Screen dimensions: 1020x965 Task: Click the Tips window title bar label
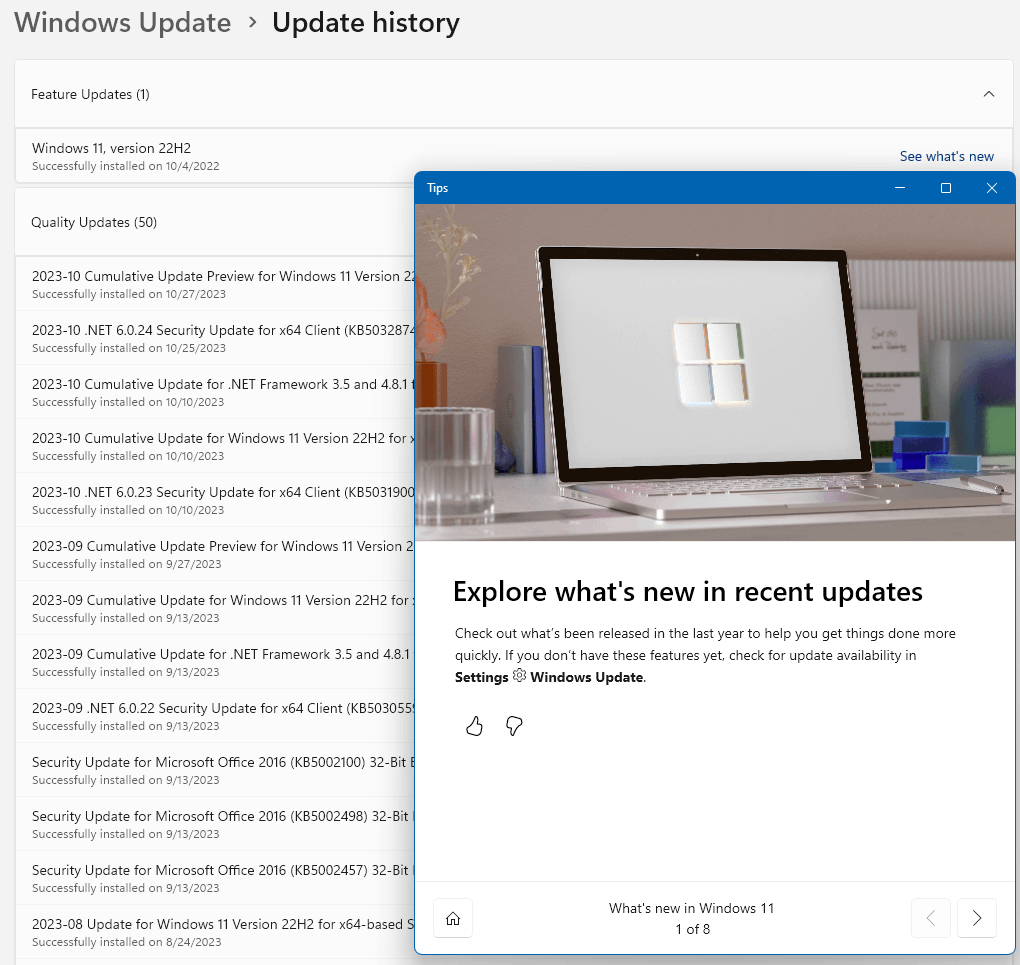click(438, 188)
